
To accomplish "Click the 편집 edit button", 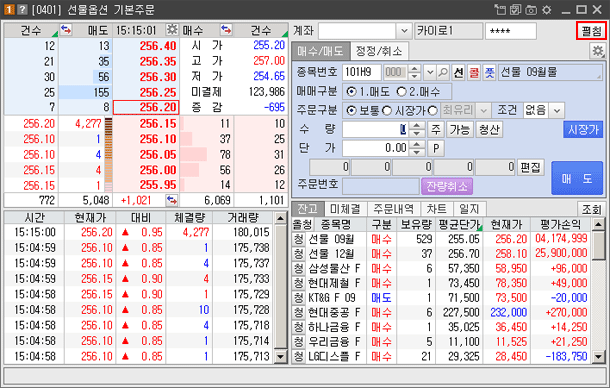I will click(530, 167).
